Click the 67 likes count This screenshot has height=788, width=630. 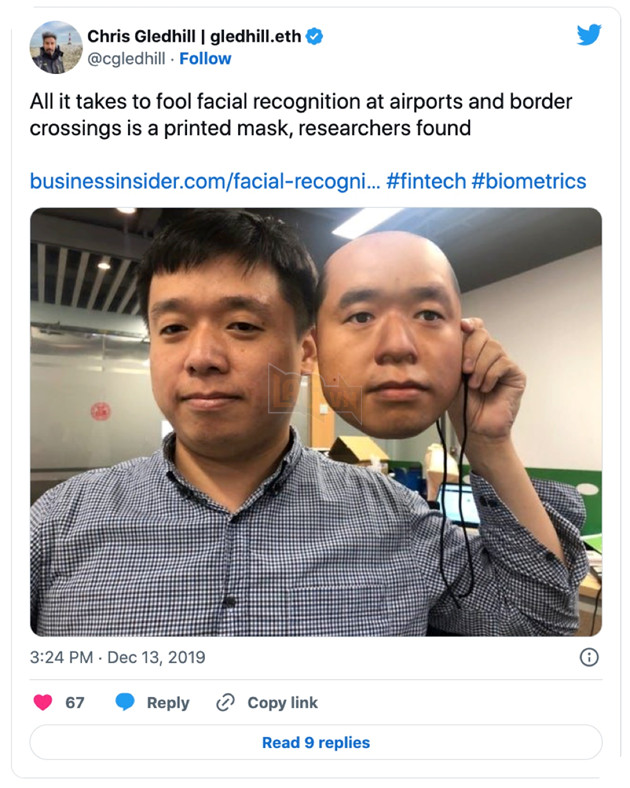pyautogui.click(x=75, y=703)
